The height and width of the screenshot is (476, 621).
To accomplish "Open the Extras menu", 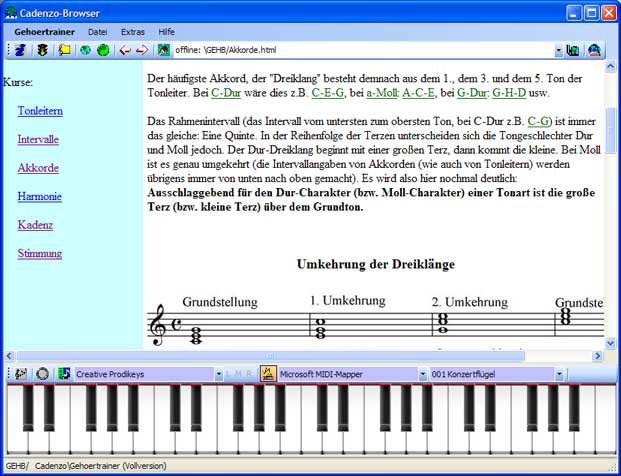I will pyautogui.click(x=132, y=32).
